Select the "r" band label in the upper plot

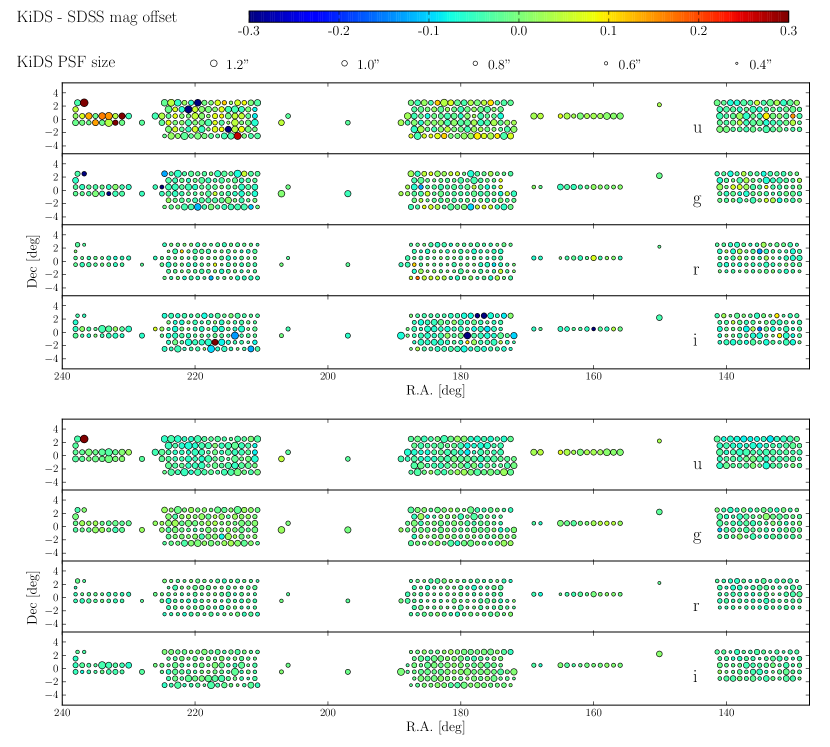pyautogui.click(x=696, y=270)
